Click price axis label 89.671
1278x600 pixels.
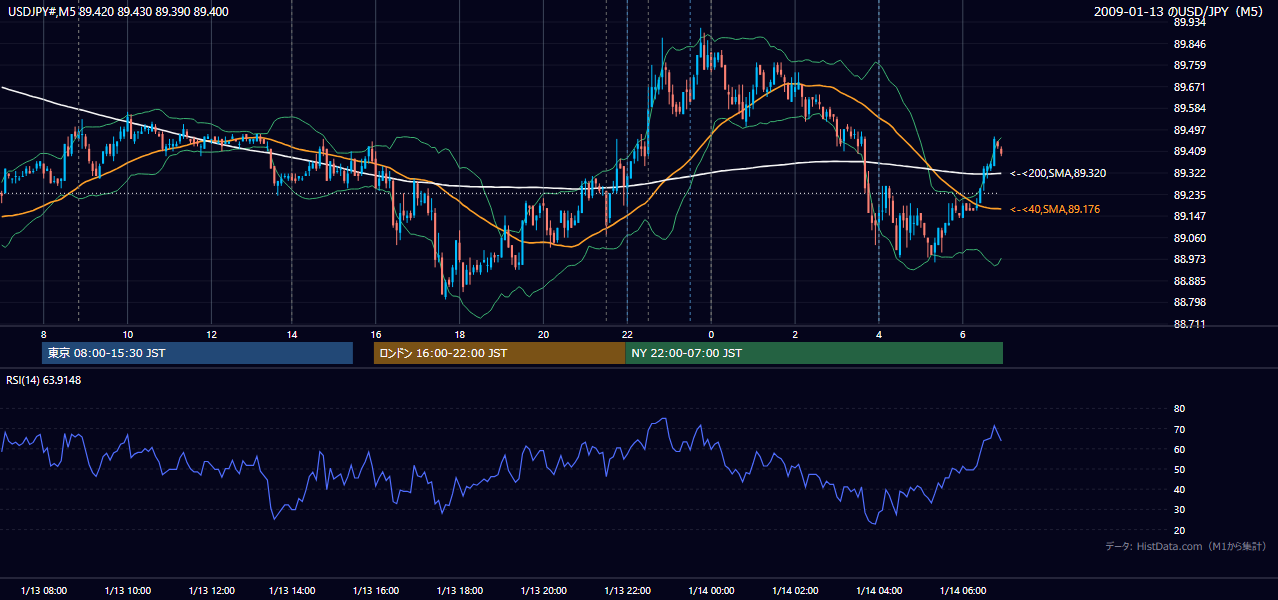1189,87
